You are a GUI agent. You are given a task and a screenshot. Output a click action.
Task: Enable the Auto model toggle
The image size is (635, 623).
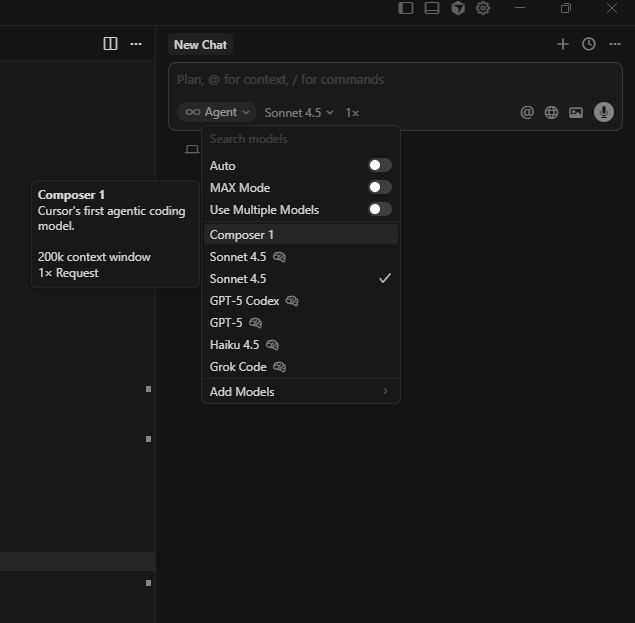coord(380,165)
